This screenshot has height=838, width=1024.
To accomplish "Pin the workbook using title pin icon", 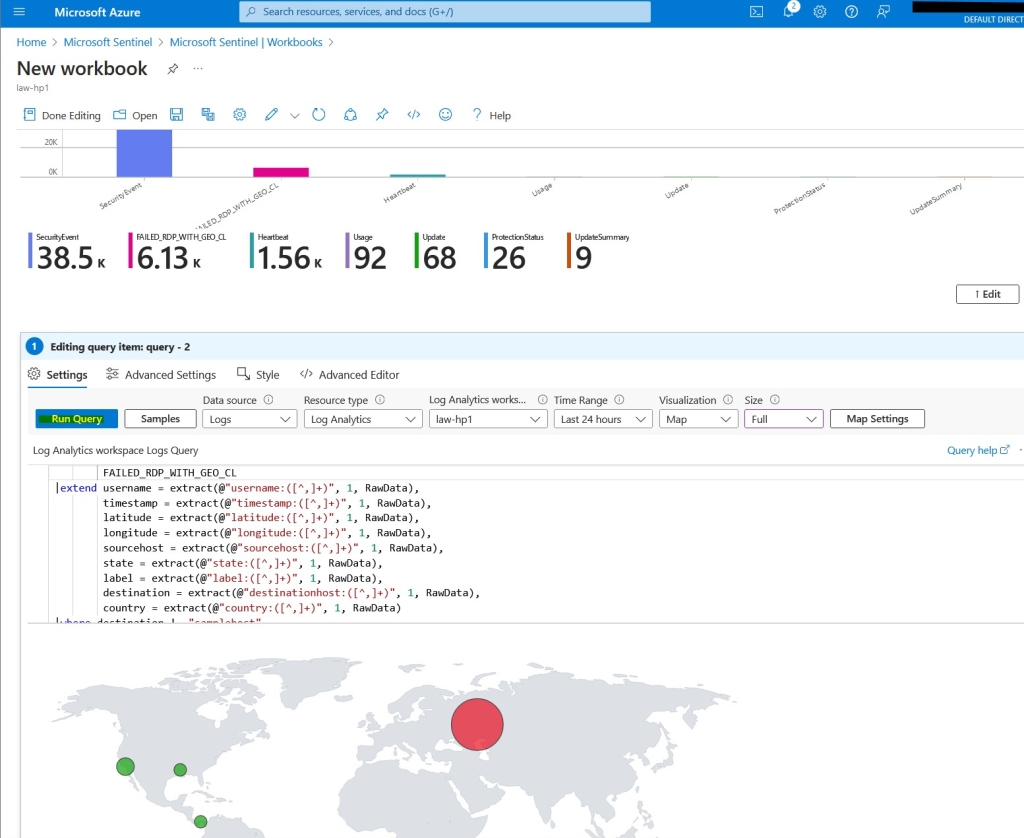I will pyautogui.click(x=173, y=69).
